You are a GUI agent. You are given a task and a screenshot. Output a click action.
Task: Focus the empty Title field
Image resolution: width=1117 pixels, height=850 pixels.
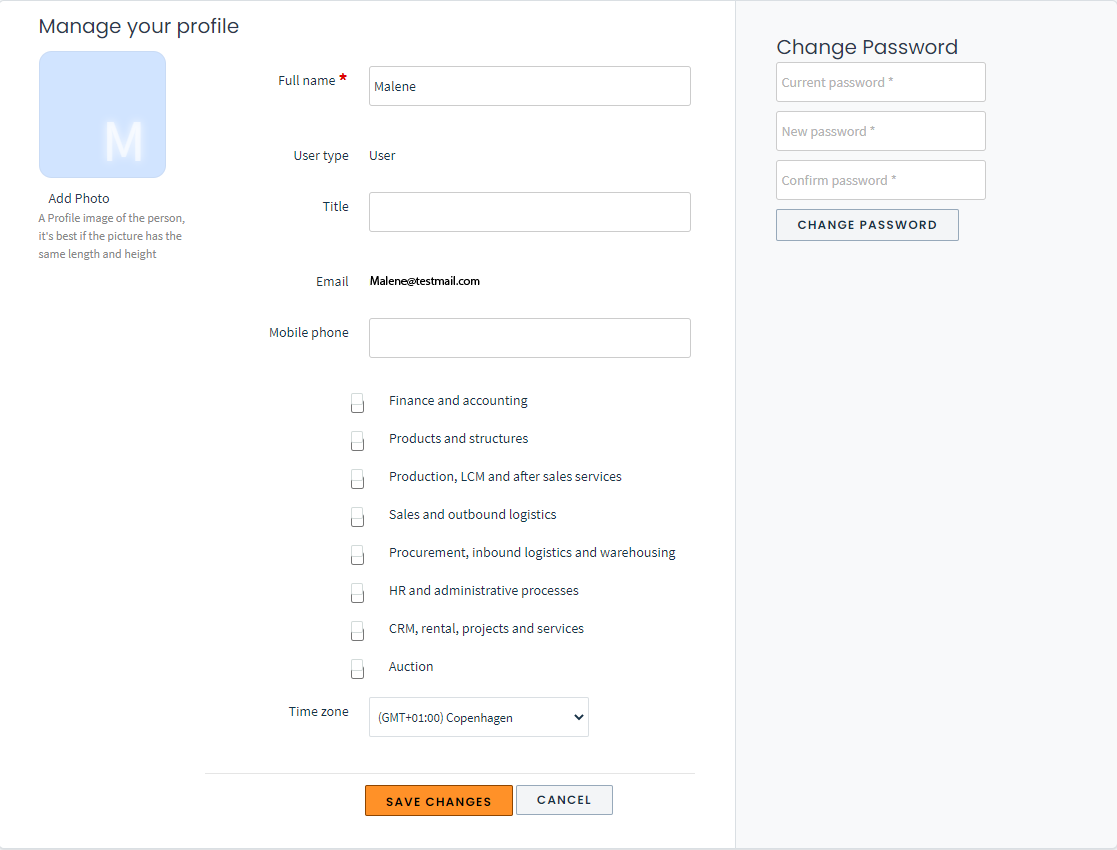[x=529, y=212]
